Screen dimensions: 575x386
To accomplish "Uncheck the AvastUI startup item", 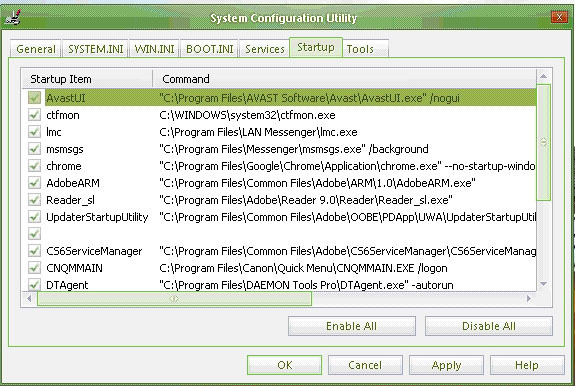I will [34, 98].
